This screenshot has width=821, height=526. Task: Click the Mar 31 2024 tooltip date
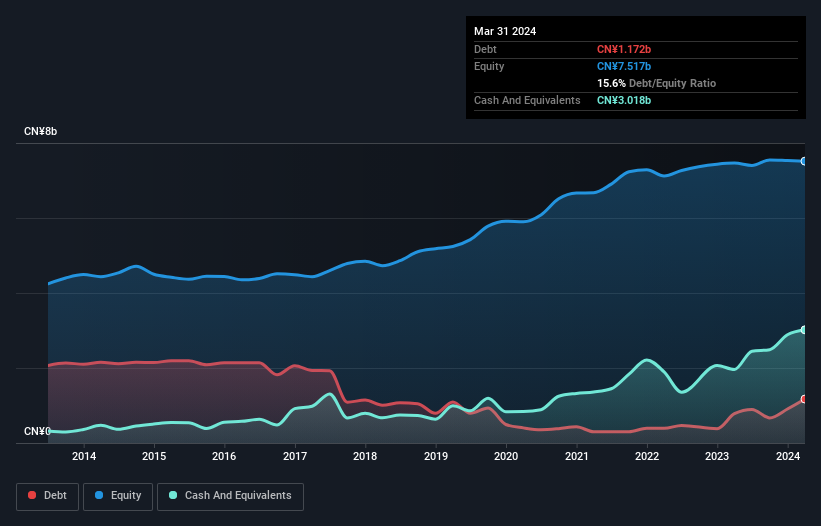click(505, 31)
